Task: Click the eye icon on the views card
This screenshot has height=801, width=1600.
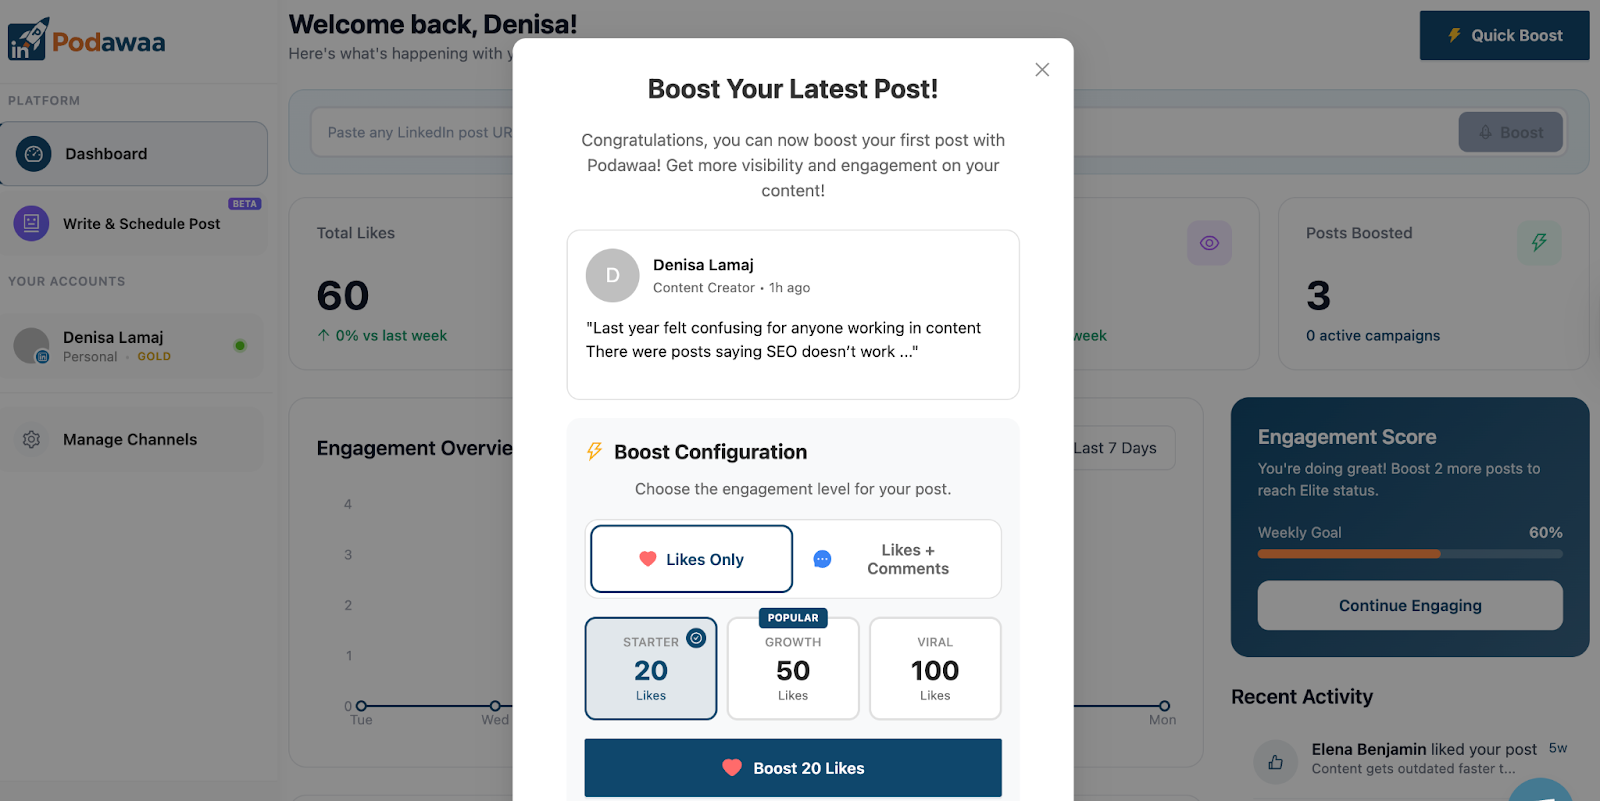Action: (x=1209, y=242)
